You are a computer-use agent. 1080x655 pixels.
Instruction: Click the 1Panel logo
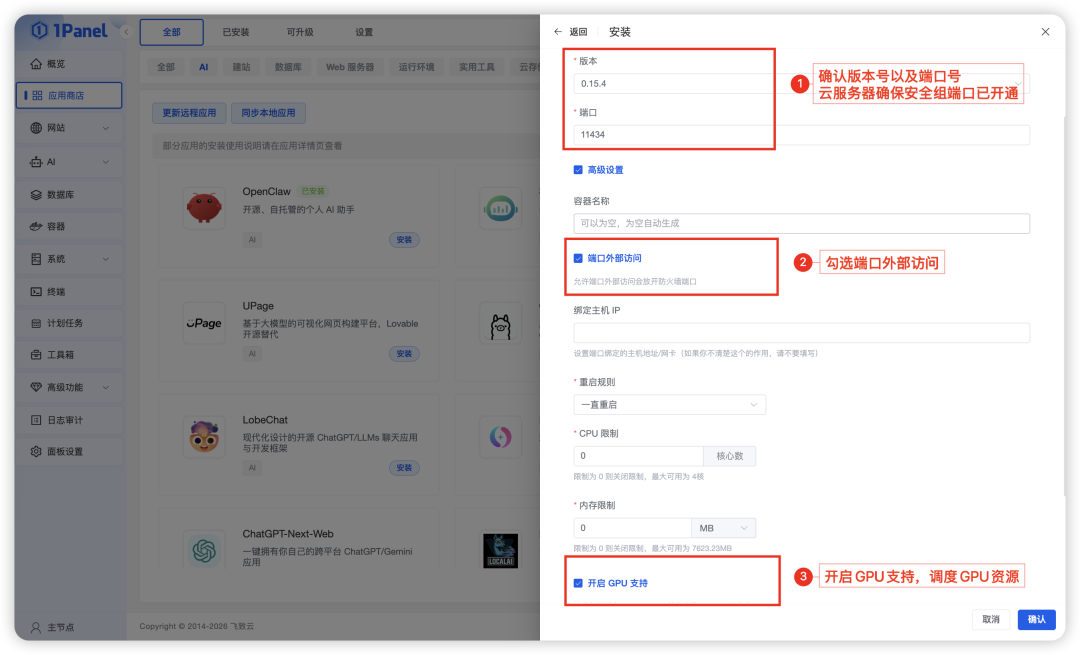pyautogui.click(x=70, y=31)
